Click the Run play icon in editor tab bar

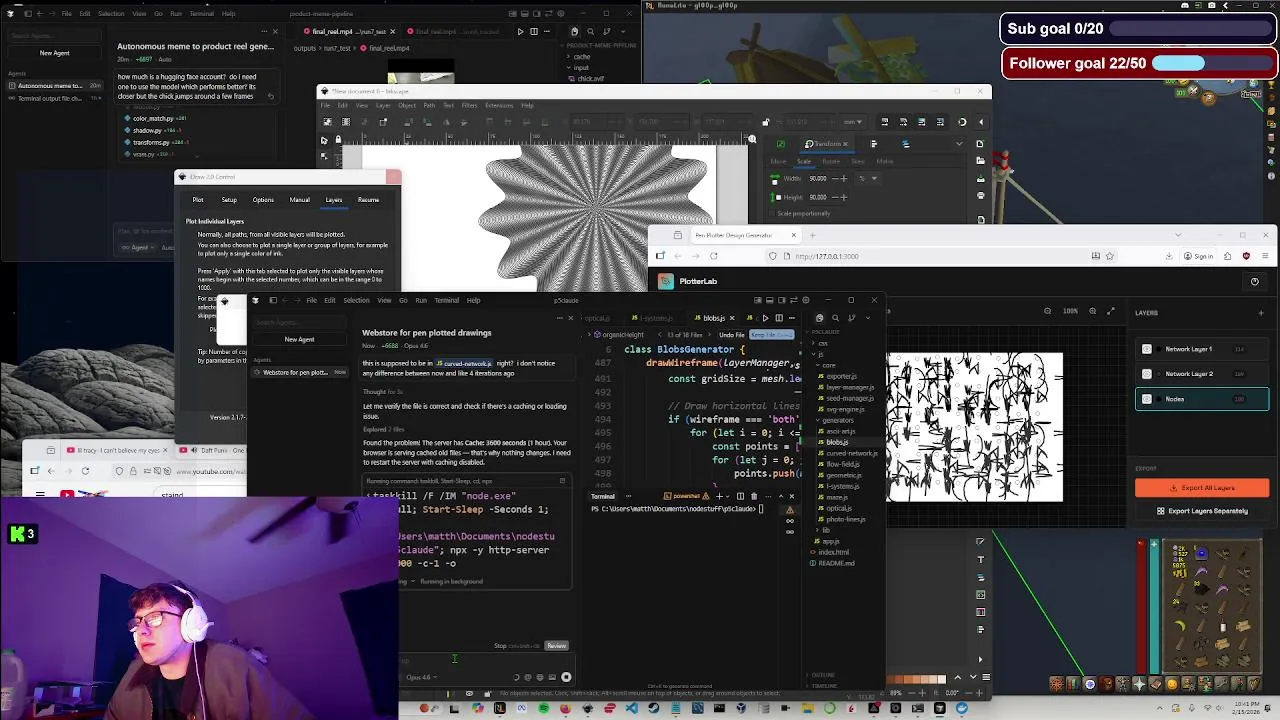tap(765, 318)
